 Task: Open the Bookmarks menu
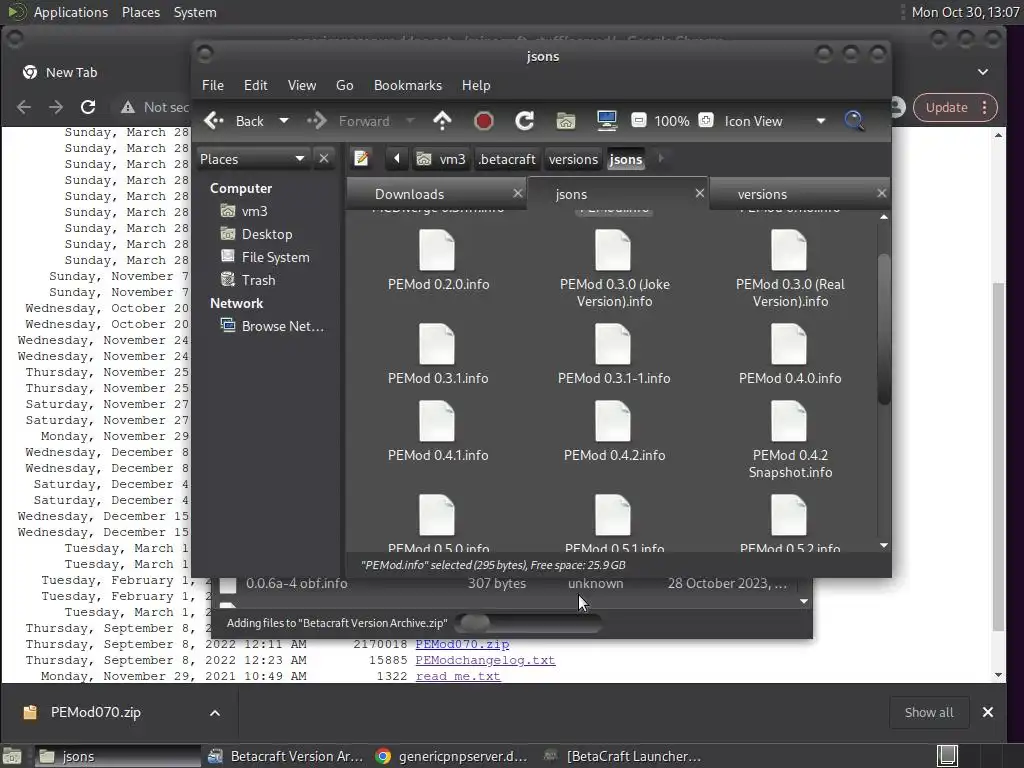click(x=408, y=86)
